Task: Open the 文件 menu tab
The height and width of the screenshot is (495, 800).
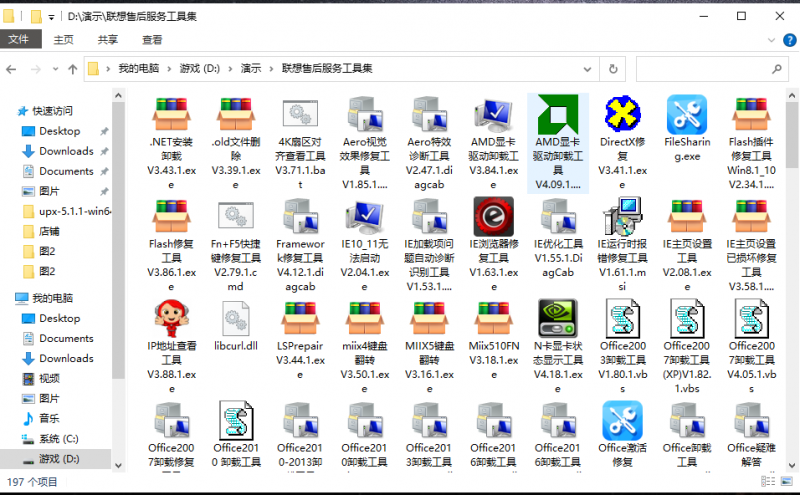Action: [20, 39]
